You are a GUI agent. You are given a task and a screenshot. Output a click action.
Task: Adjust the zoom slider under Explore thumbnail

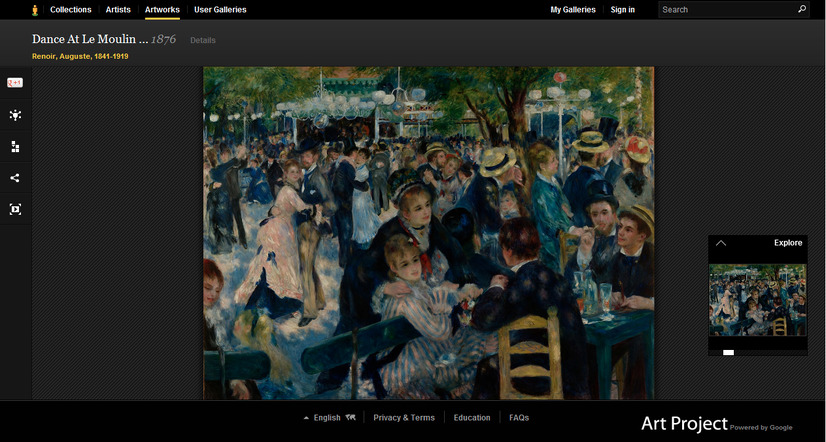729,352
